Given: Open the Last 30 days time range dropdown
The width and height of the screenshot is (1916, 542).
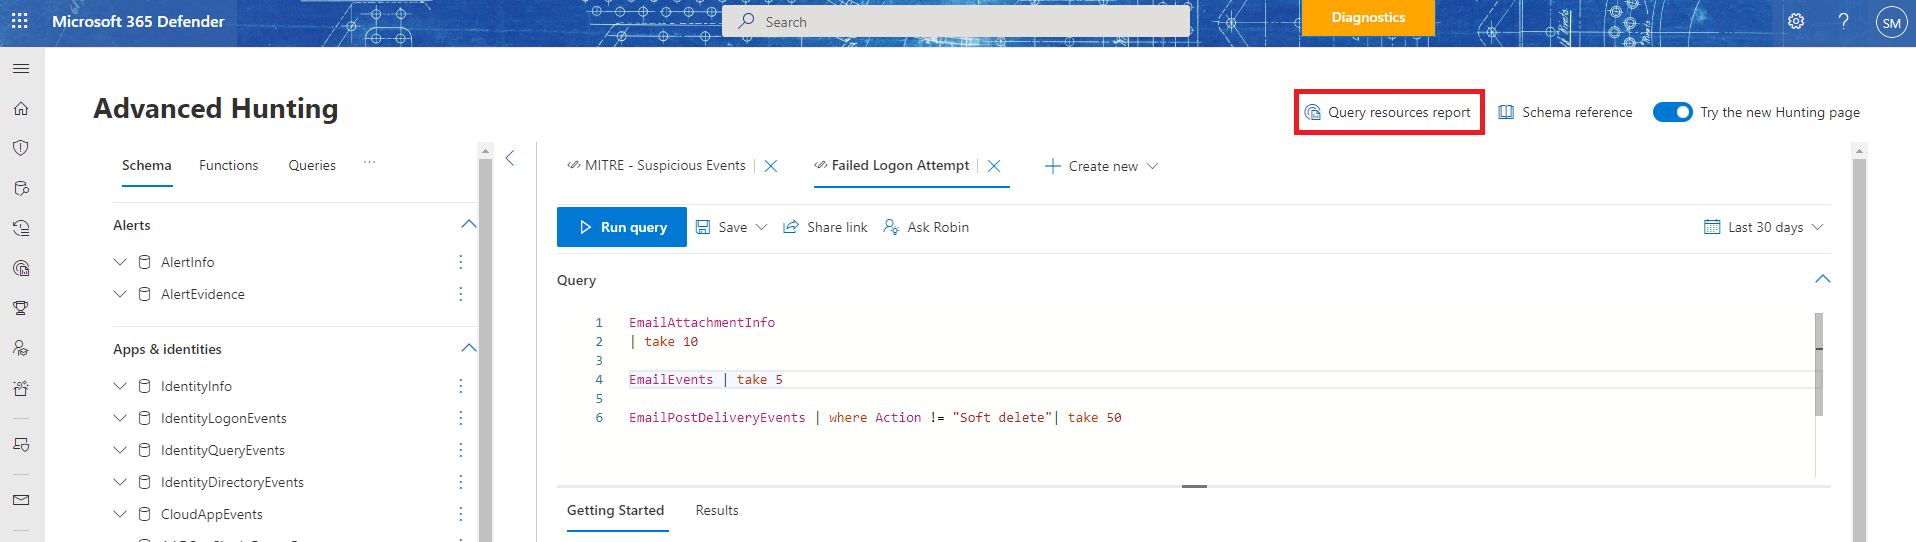Looking at the screenshot, I should point(1764,227).
